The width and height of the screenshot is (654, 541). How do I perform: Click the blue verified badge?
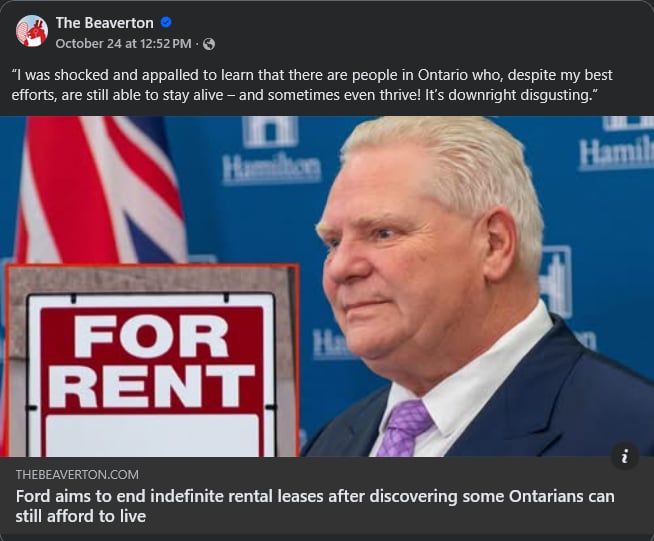coord(166,22)
